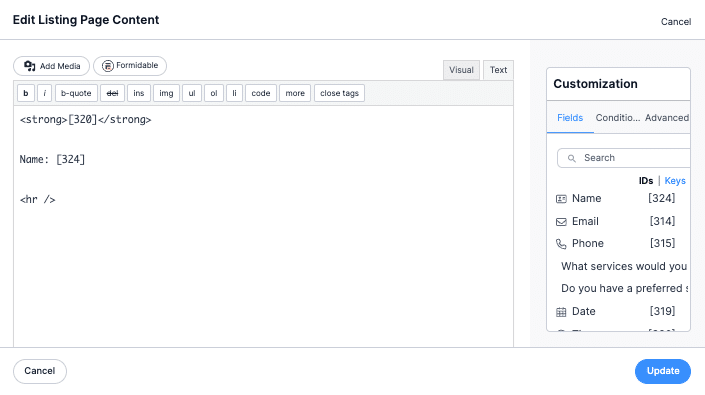Insert the Name [324] field
This screenshot has height=395, width=705.
coord(616,199)
